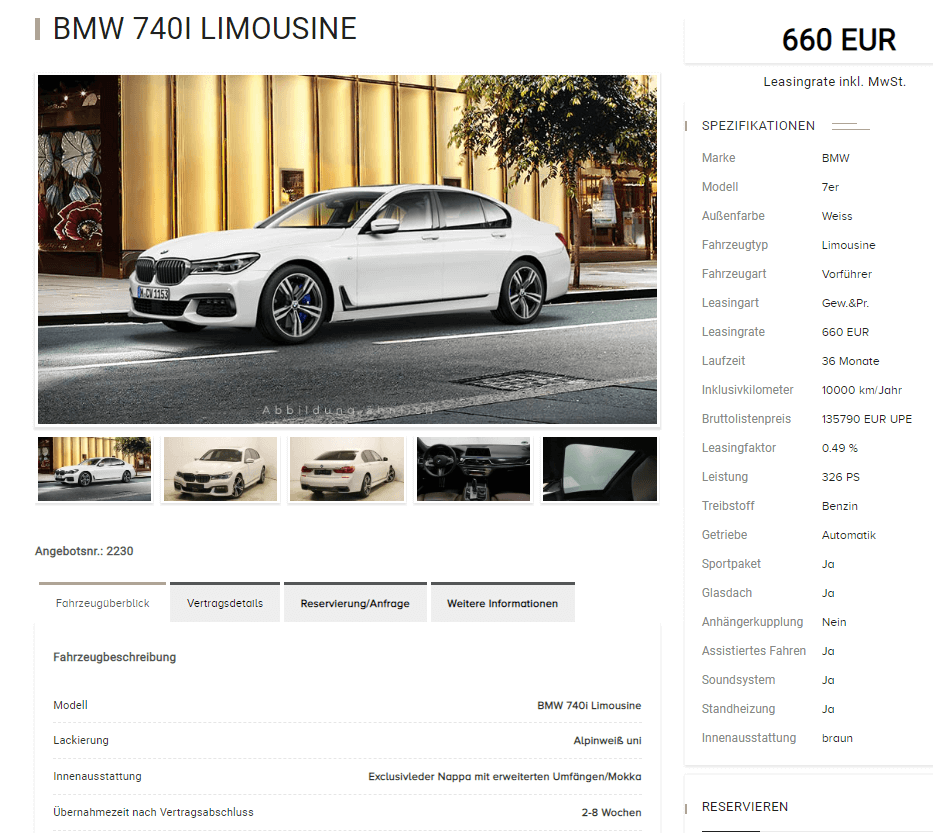Click the "Treibstoff" label
The width and height of the screenshot is (933, 833).
coord(728,506)
